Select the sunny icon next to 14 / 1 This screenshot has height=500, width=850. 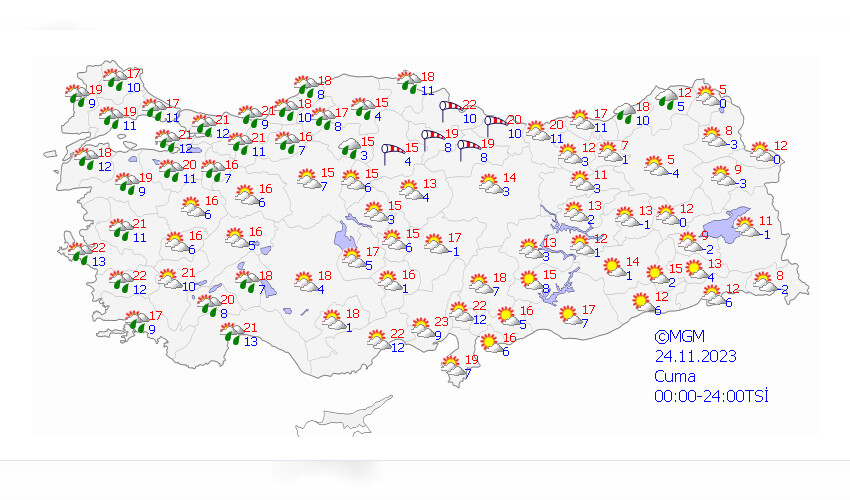click(615, 268)
